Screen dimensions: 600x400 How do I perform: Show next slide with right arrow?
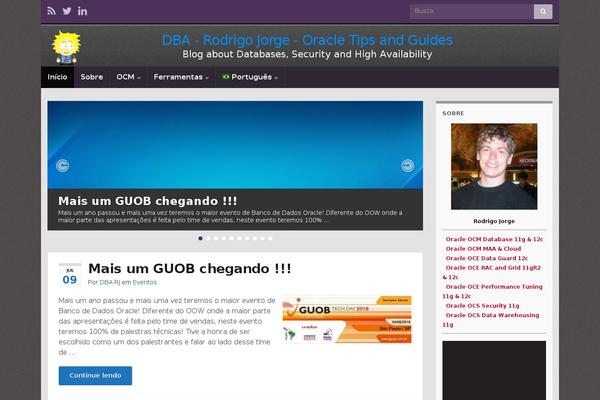408,165
